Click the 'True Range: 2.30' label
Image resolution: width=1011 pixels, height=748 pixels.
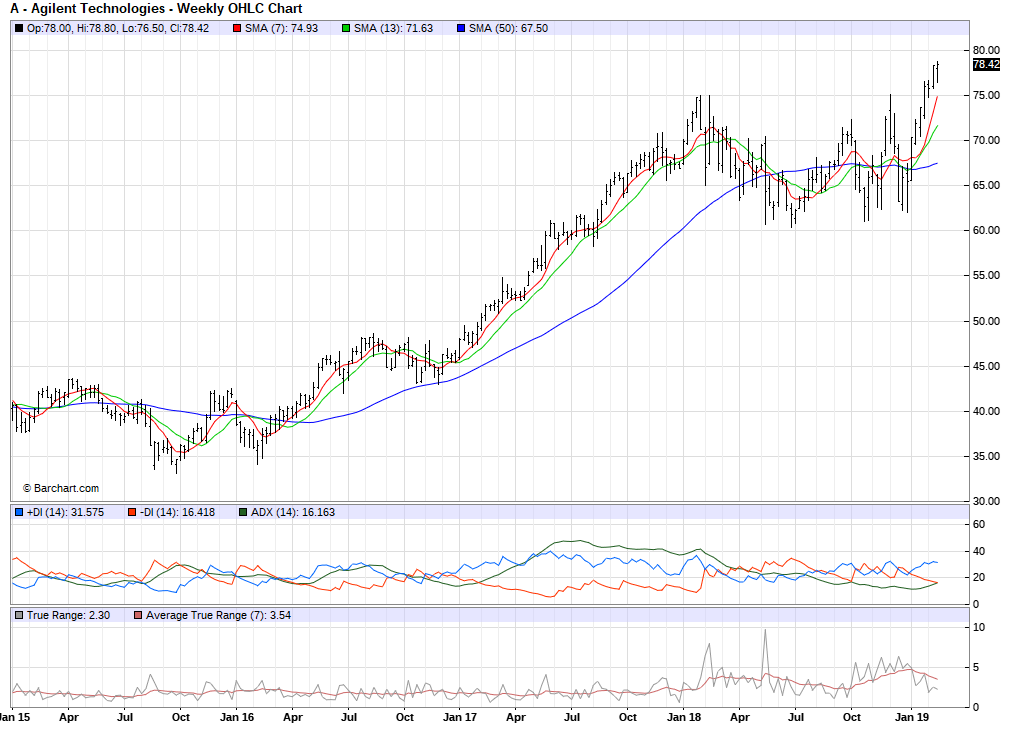[x=68, y=615]
